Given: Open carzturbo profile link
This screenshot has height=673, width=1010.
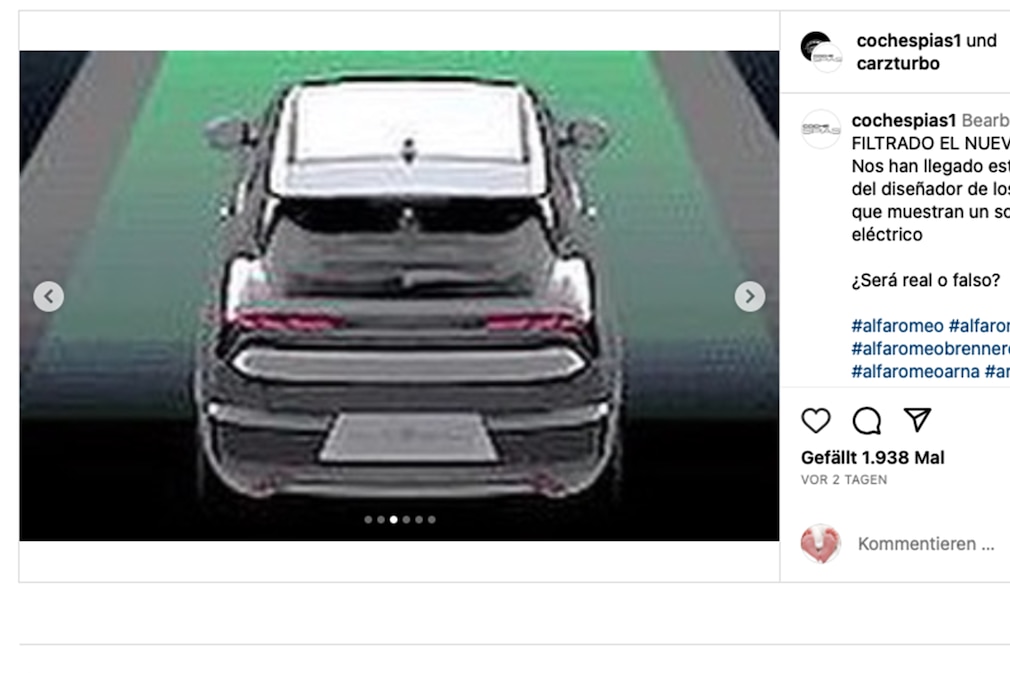Looking at the screenshot, I should (x=898, y=63).
